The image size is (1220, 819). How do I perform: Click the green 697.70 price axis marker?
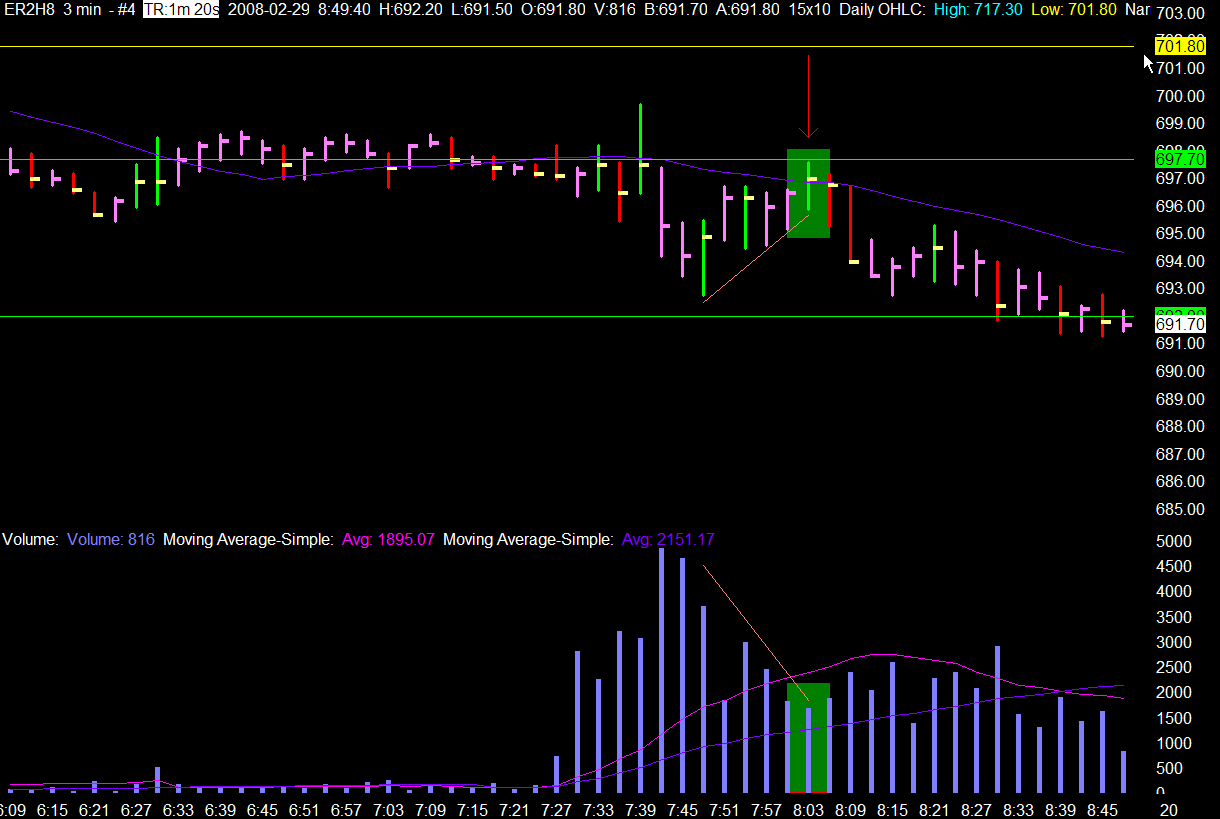(x=1180, y=159)
